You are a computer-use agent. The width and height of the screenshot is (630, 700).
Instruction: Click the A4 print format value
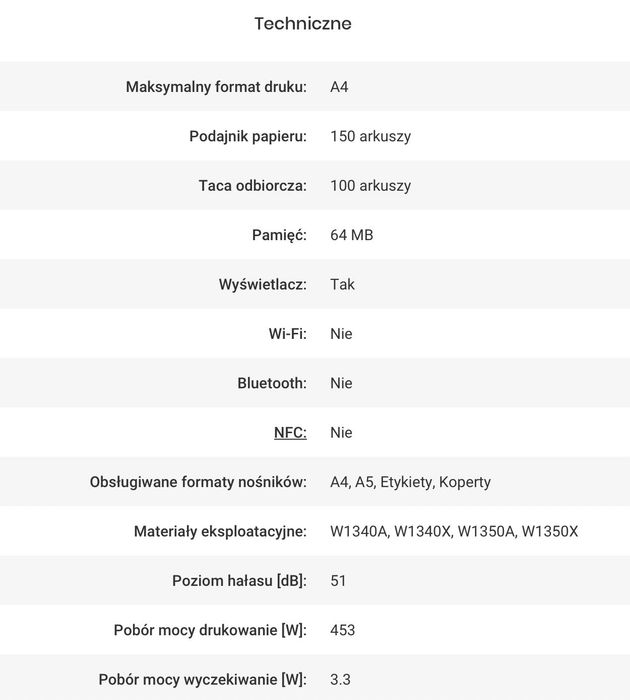339,87
